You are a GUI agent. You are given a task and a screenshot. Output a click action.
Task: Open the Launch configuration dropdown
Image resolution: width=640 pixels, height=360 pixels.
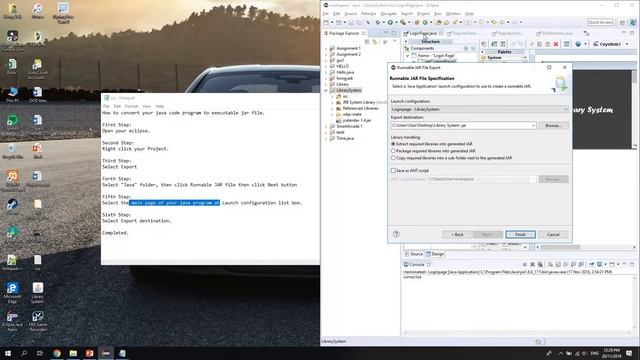click(x=479, y=109)
